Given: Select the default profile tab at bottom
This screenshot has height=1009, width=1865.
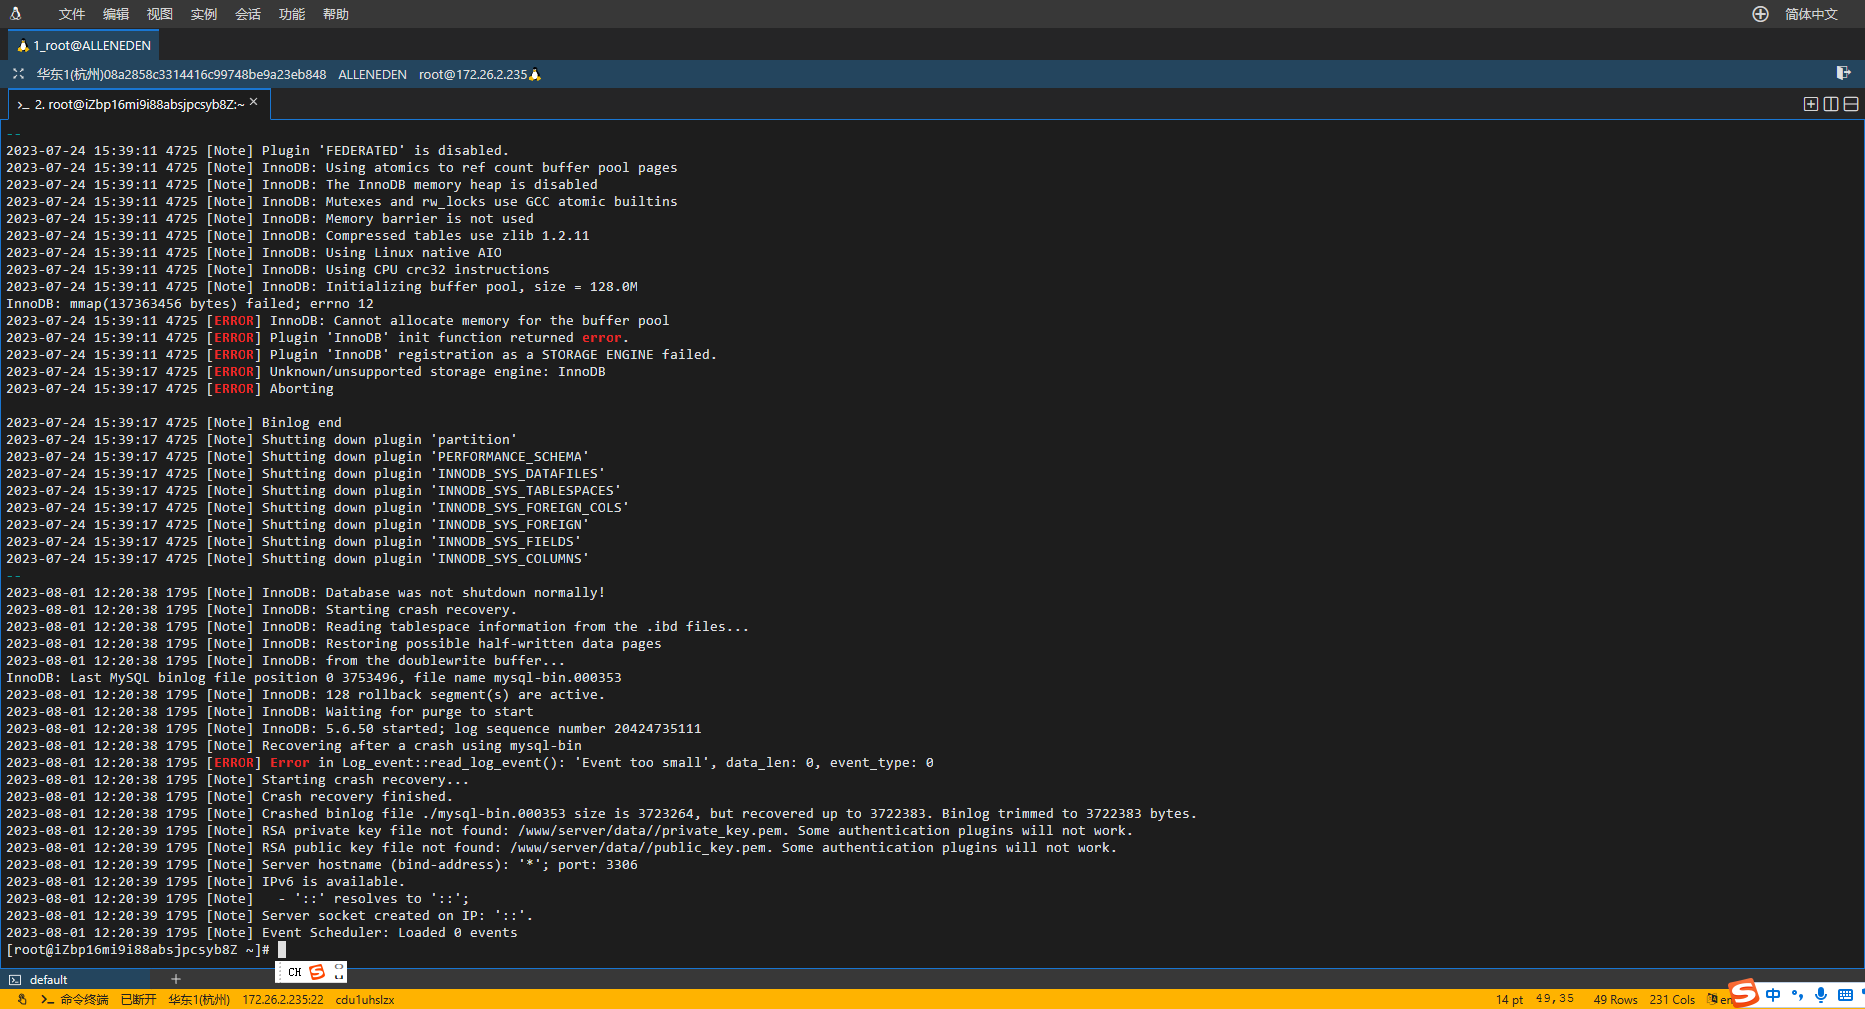Looking at the screenshot, I should (x=75, y=979).
